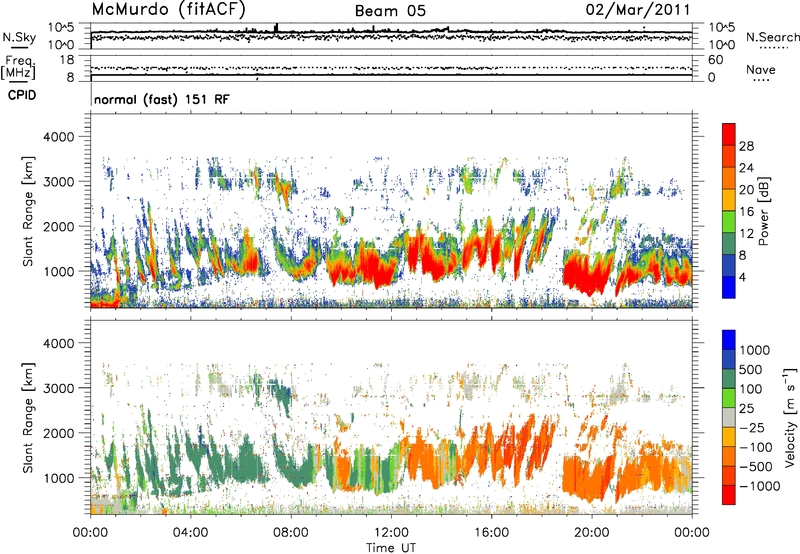
Task: Click the 12:00 time tick label
Action: click(391, 533)
